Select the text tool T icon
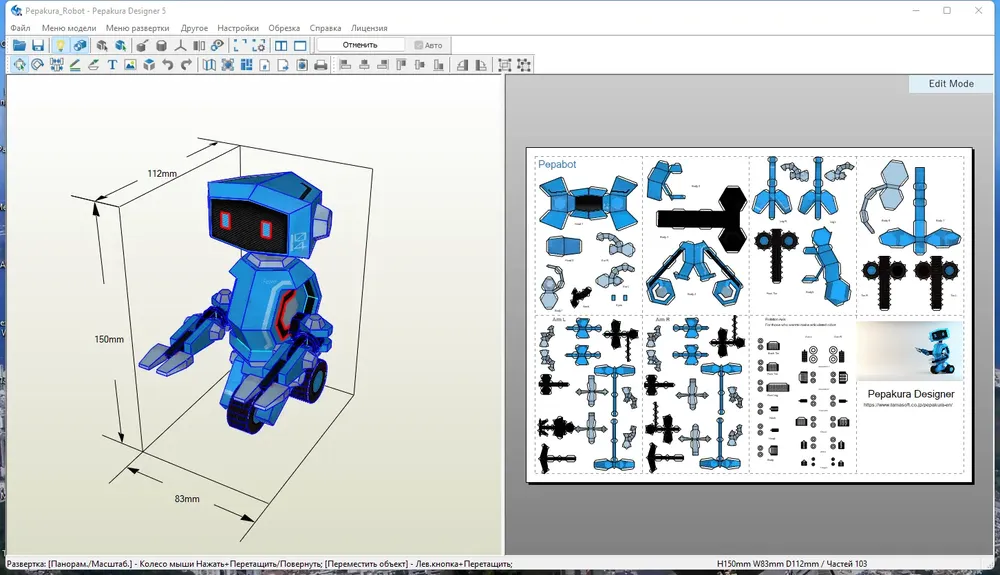 tap(112, 65)
